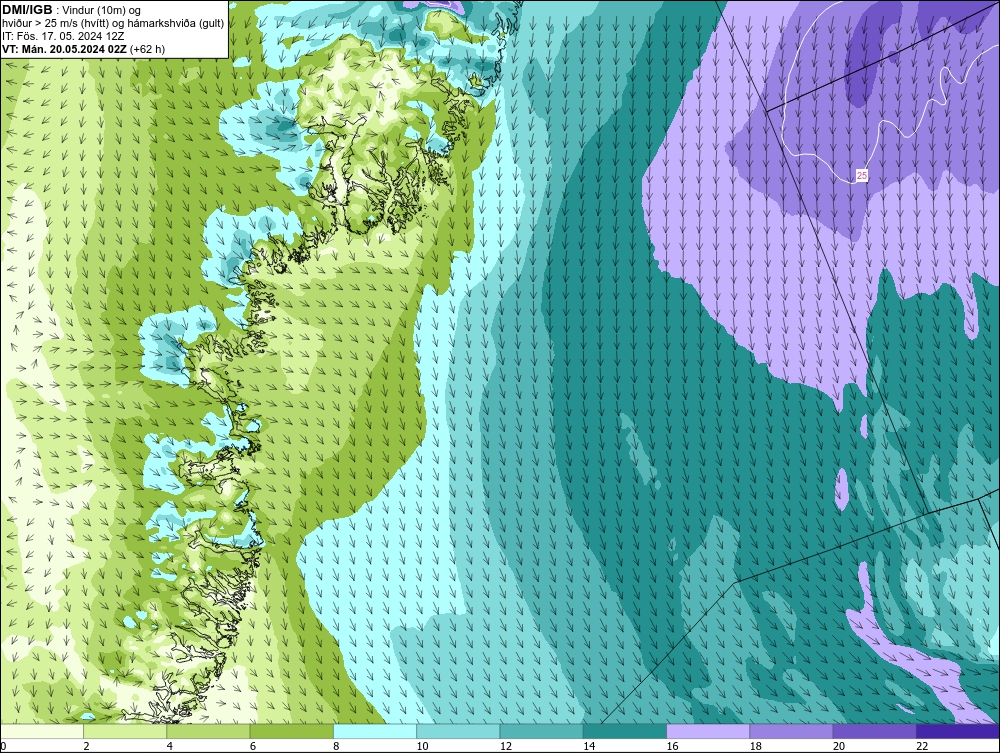Select the 14–16 m/s dark teal swatch
1000x753 pixels.
pos(624,731)
